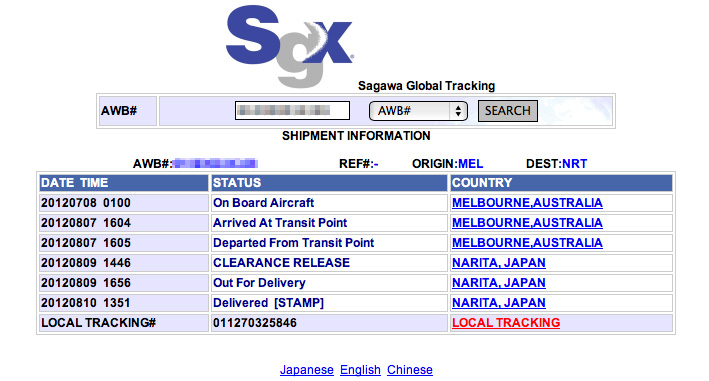The image size is (709, 381).
Task: Open MELBOURNE,AUSTRALIA link for Arrived At Transit Point
Action: point(527,222)
